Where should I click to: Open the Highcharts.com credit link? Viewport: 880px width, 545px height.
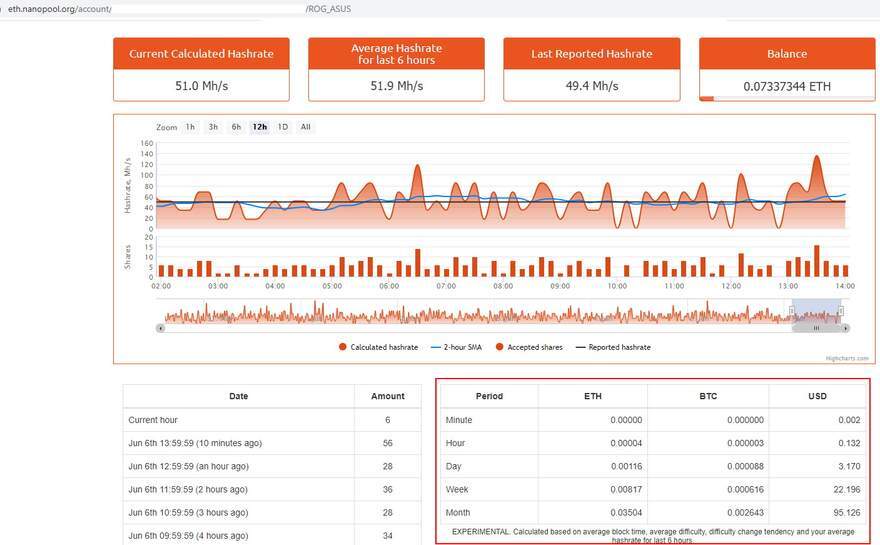847,358
